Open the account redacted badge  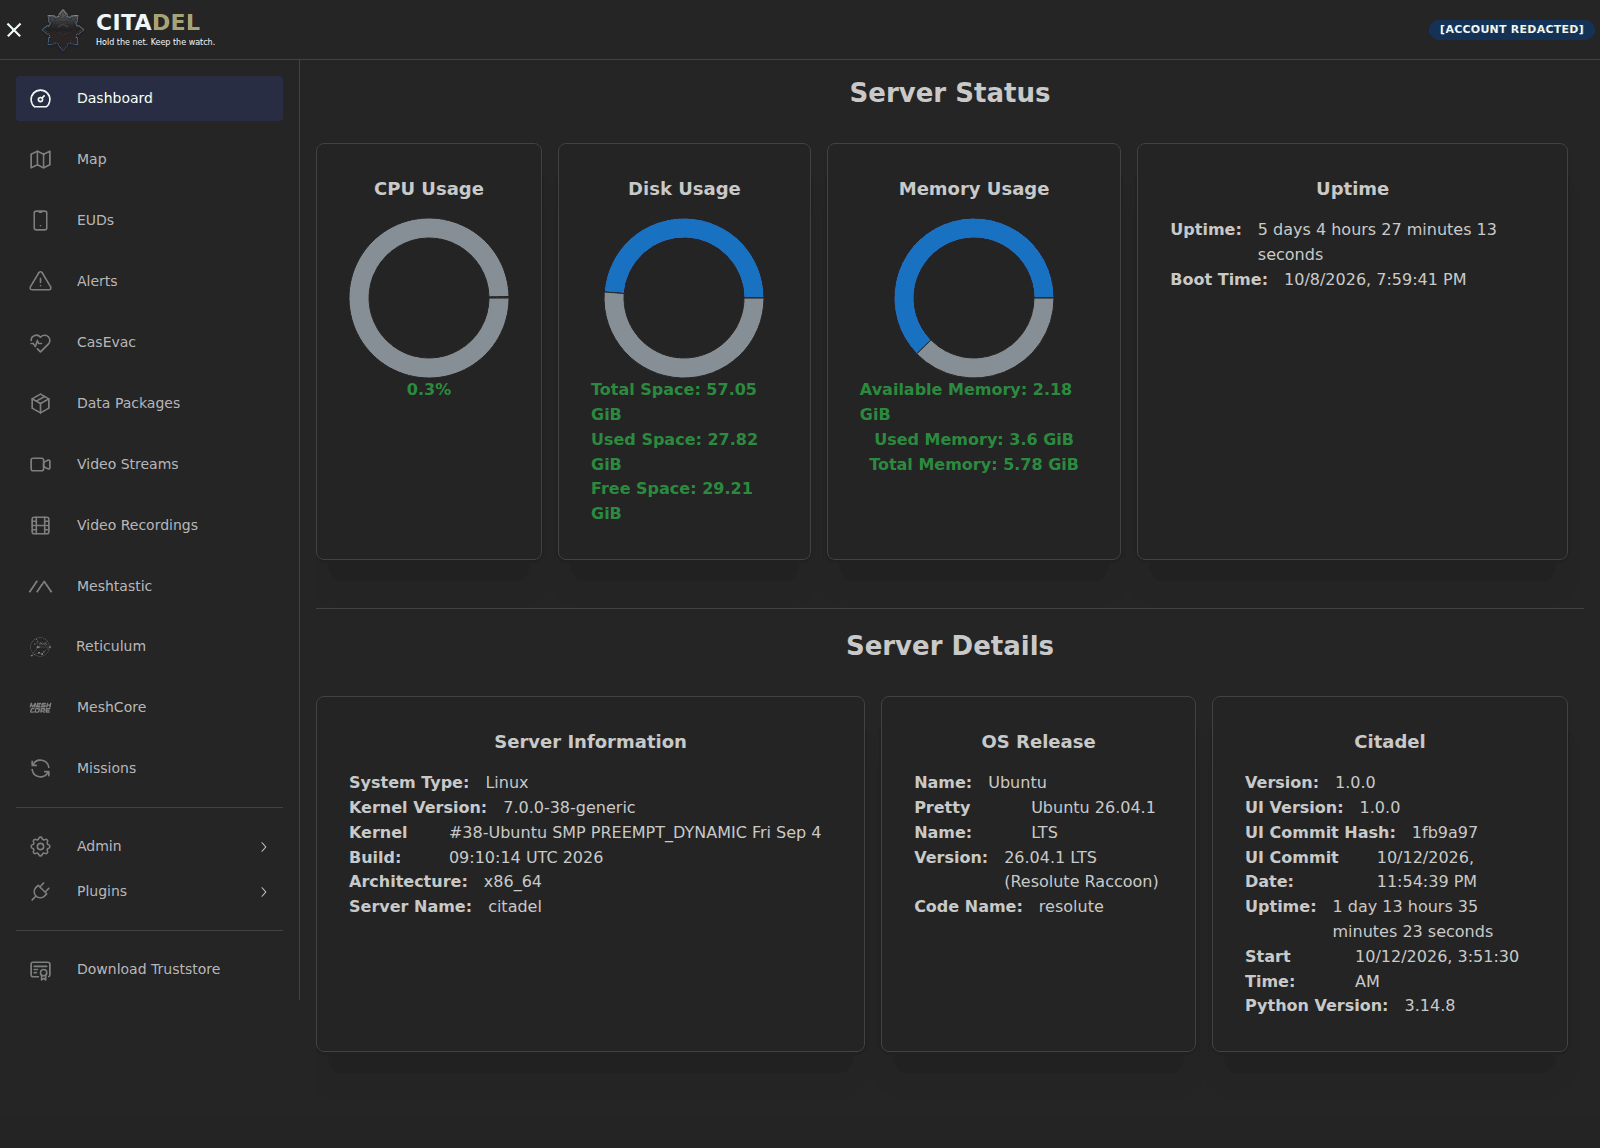[1511, 29]
